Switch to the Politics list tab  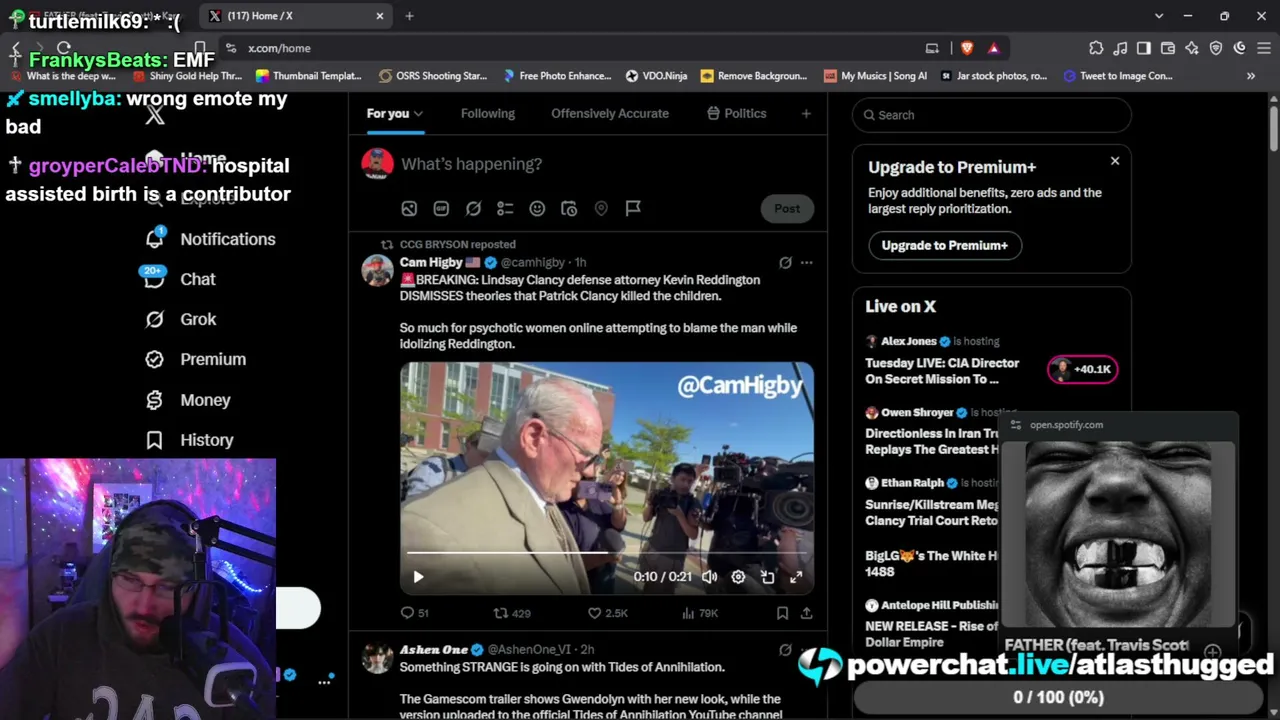tap(736, 113)
